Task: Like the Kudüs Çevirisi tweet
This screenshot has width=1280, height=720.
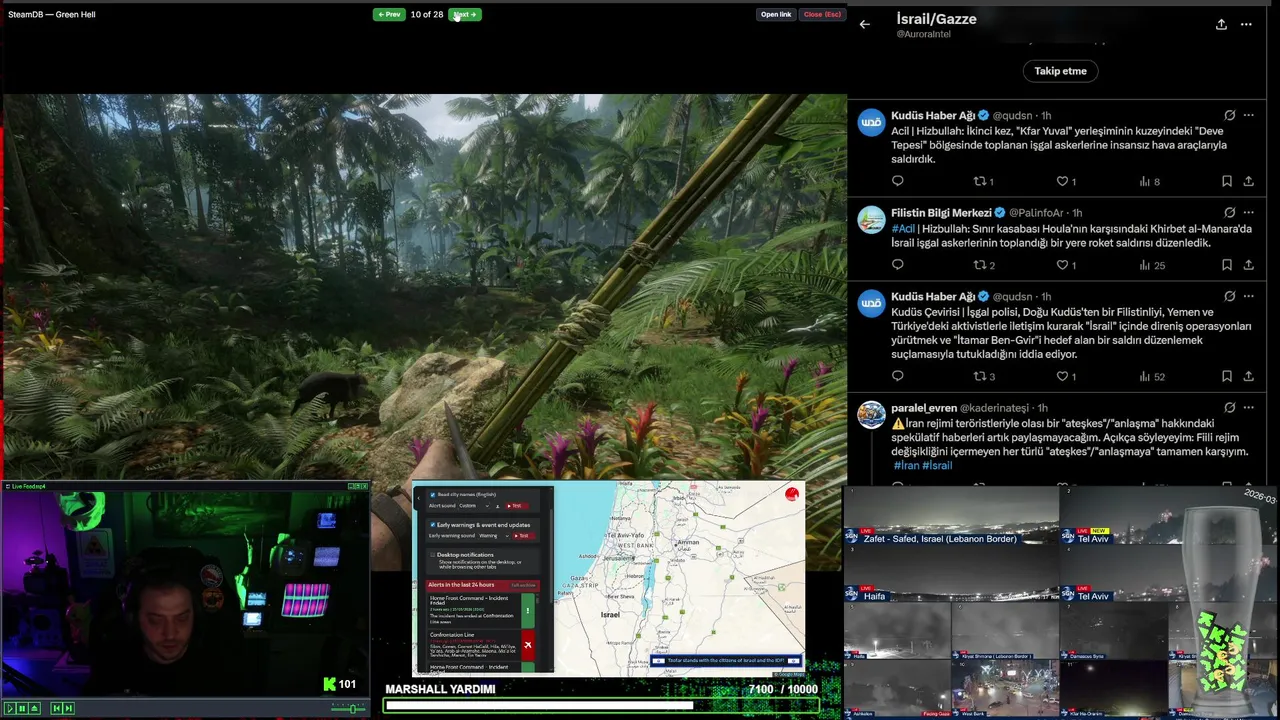Action: coord(1066,376)
